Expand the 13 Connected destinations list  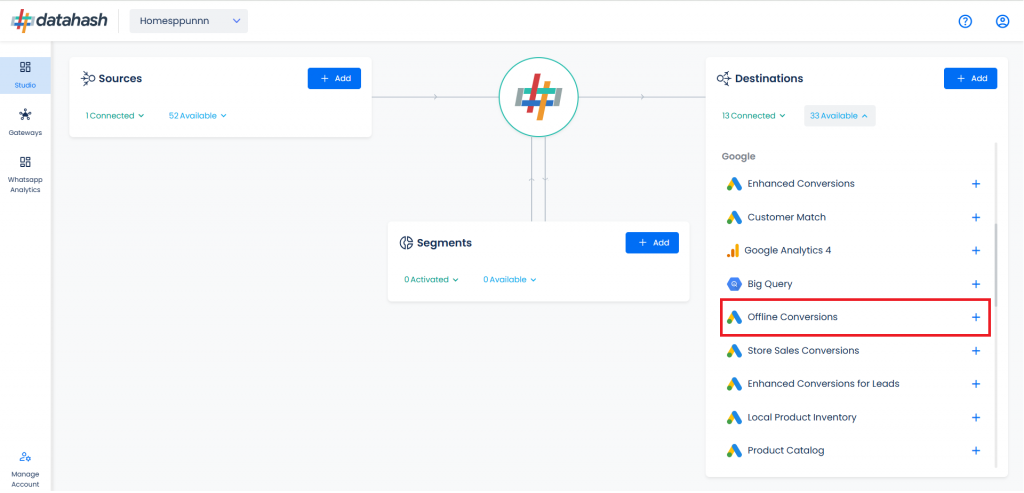753,116
